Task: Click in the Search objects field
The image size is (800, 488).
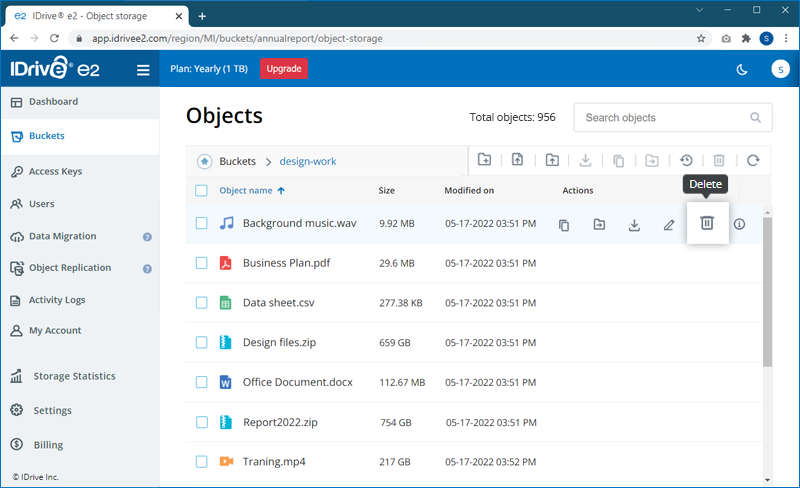Action: click(x=660, y=118)
